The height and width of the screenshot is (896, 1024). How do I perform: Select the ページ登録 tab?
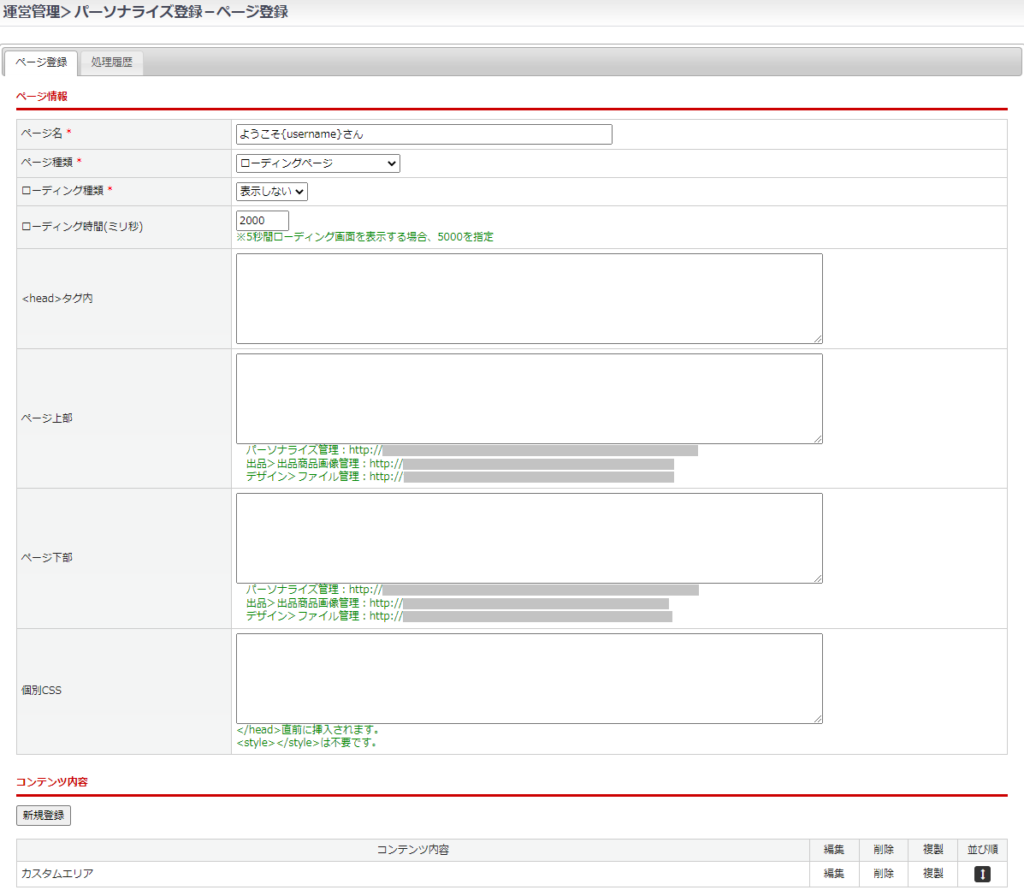(x=42, y=62)
